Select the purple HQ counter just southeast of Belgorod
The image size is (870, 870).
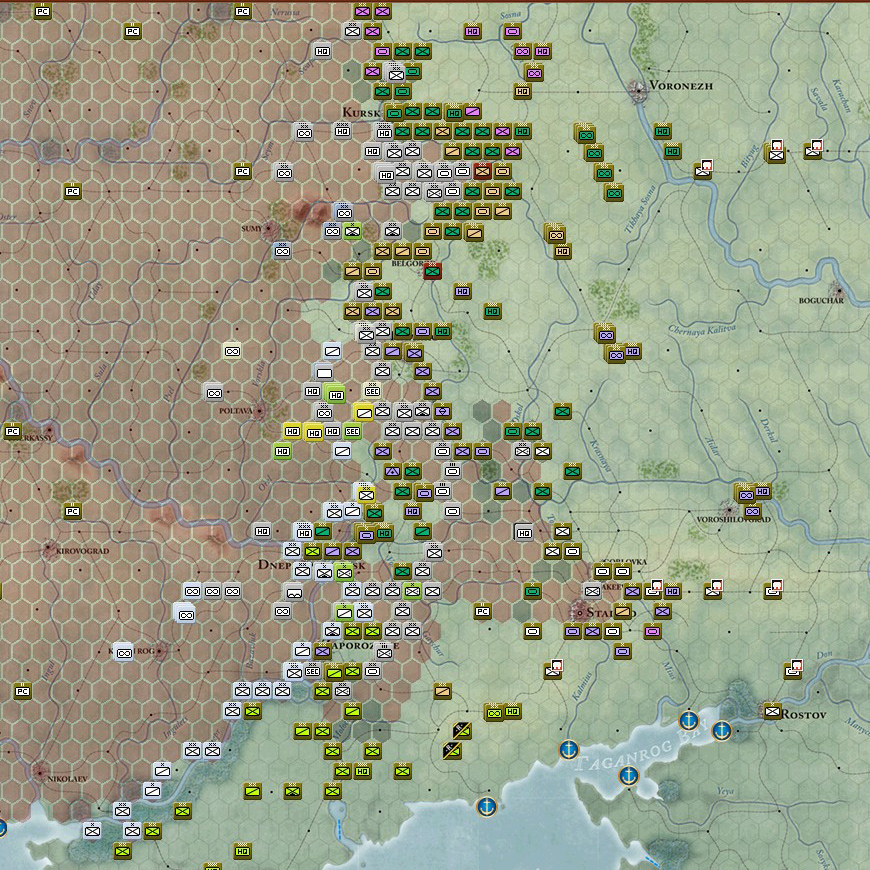click(x=462, y=291)
